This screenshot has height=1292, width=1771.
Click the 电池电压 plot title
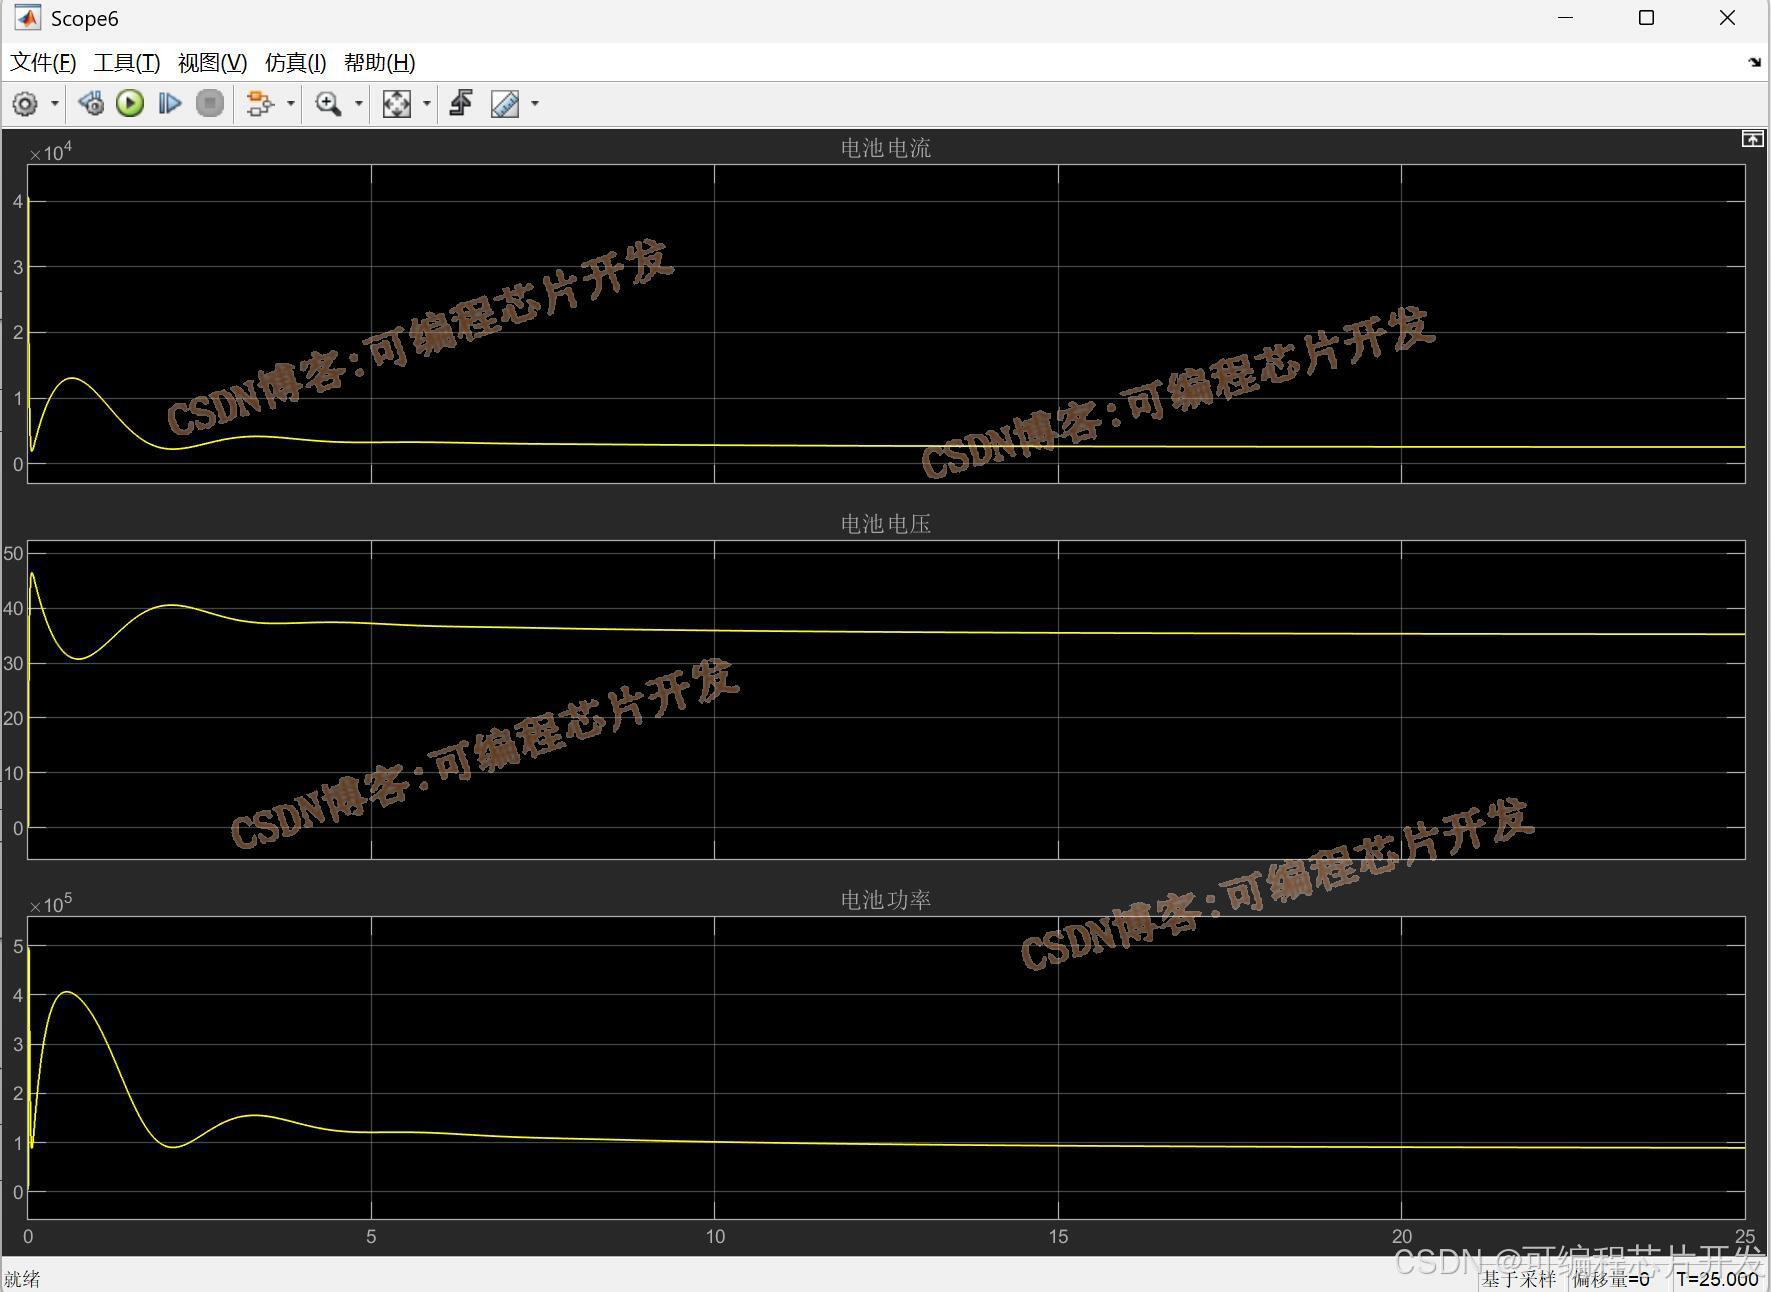pos(886,525)
